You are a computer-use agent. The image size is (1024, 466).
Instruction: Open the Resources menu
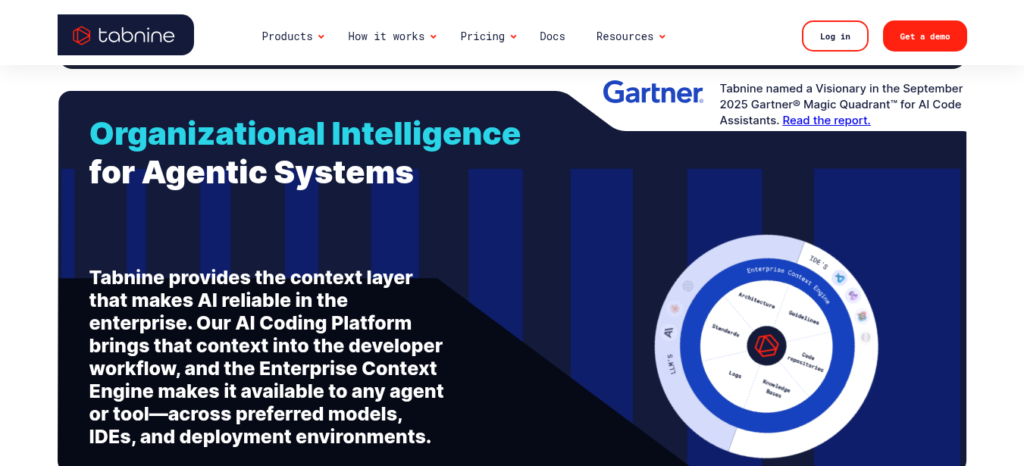pyautogui.click(x=625, y=37)
